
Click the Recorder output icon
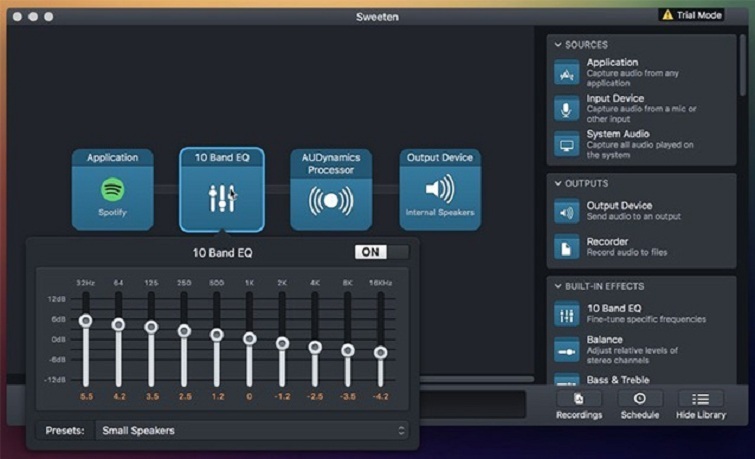pyautogui.click(x=567, y=247)
